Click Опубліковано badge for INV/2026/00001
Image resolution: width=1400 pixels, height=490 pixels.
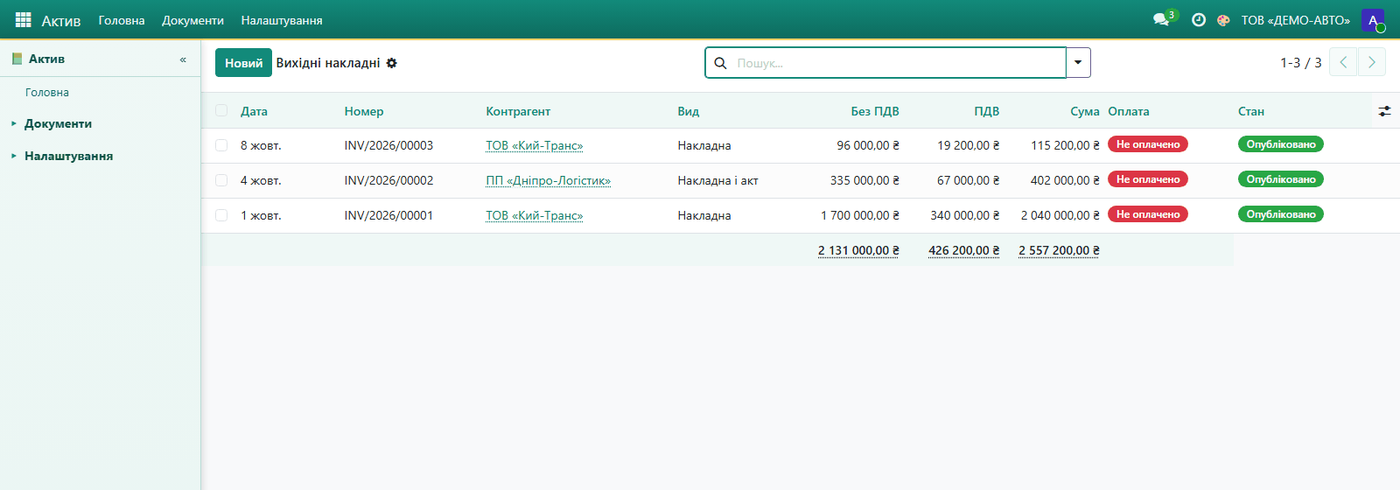(1281, 215)
